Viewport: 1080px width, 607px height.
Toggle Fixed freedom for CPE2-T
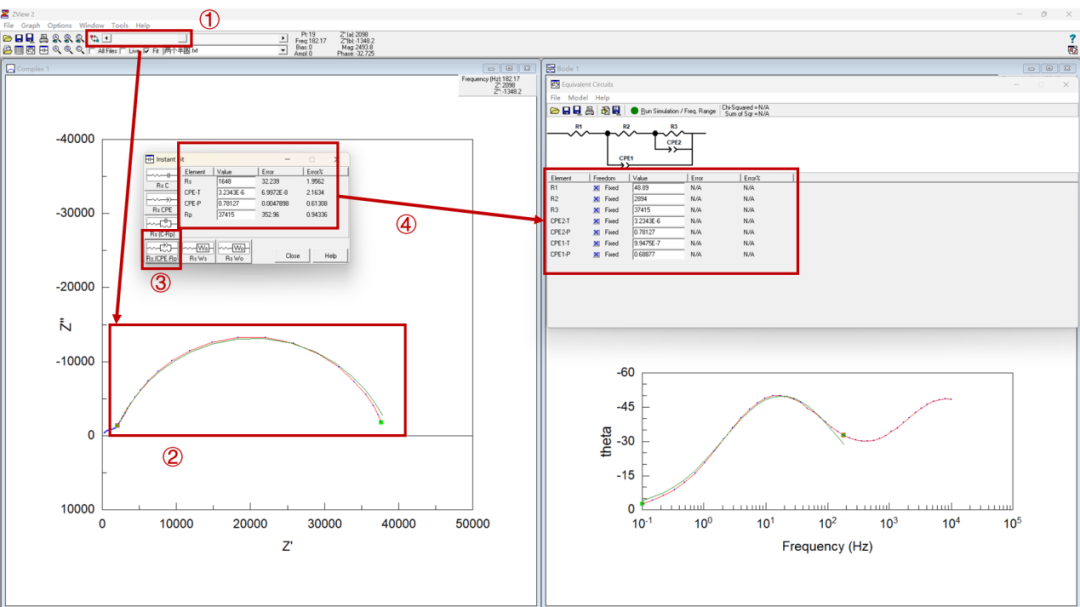[x=596, y=221]
